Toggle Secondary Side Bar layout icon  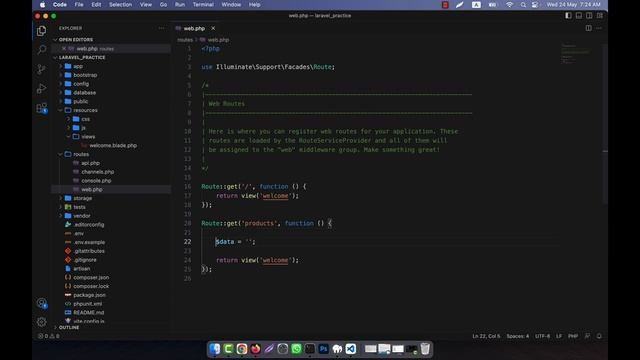589,16
